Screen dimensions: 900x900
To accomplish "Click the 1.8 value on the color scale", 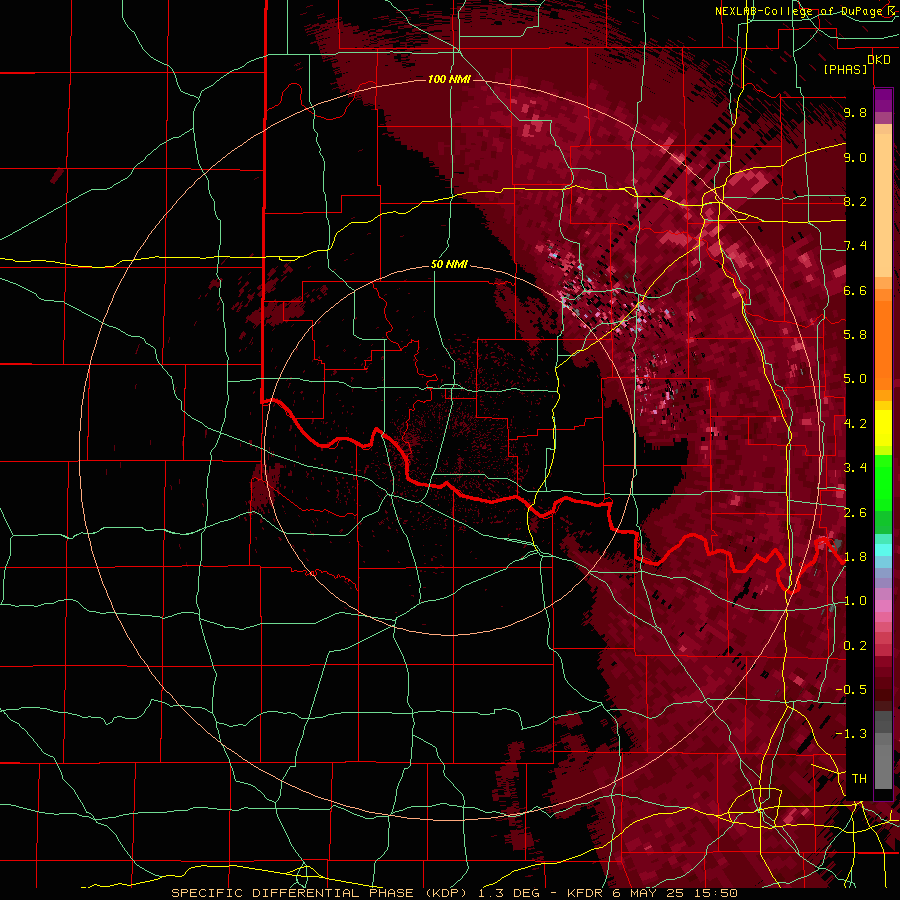I will pos(855,556).
